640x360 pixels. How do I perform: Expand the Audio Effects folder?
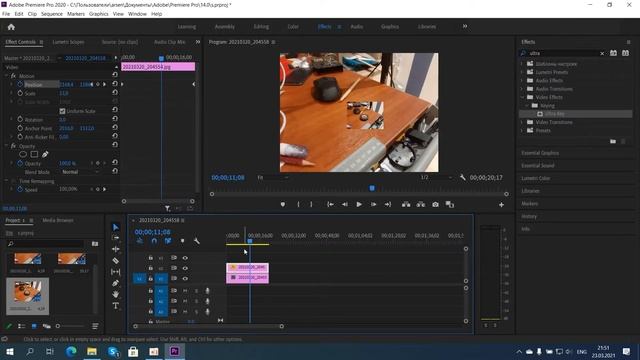[522, 80]
